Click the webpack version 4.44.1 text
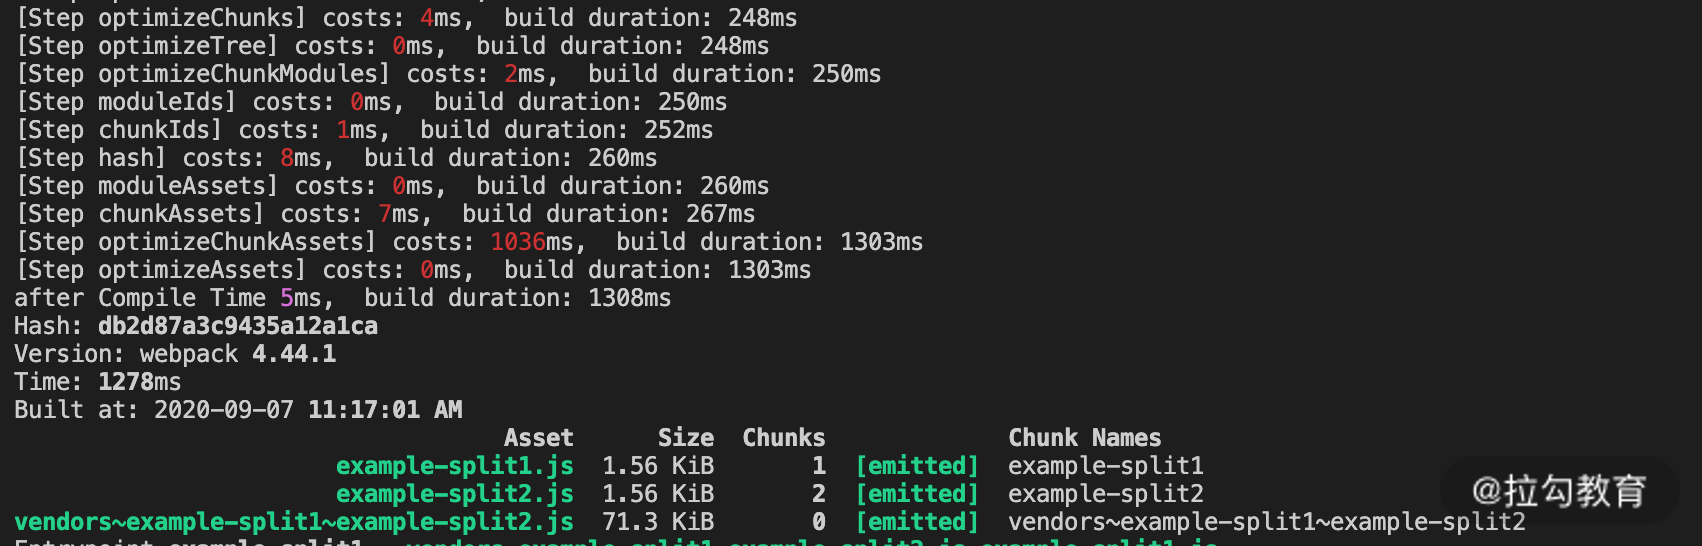The height and width of the screenshot is (546, 1702). (294, 354)
